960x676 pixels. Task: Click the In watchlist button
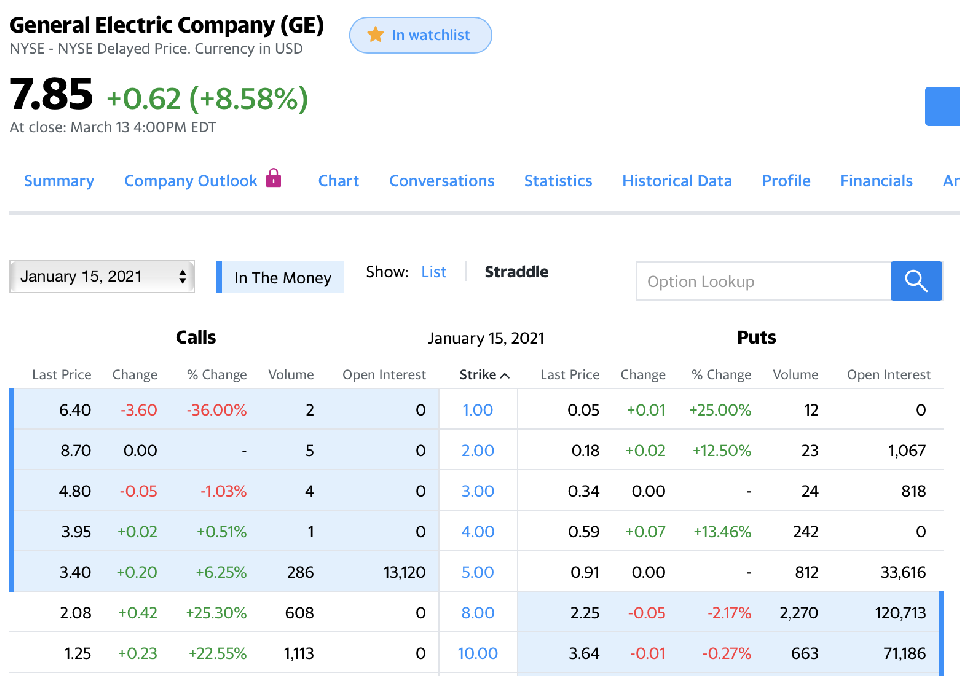(x=420, y=35)
